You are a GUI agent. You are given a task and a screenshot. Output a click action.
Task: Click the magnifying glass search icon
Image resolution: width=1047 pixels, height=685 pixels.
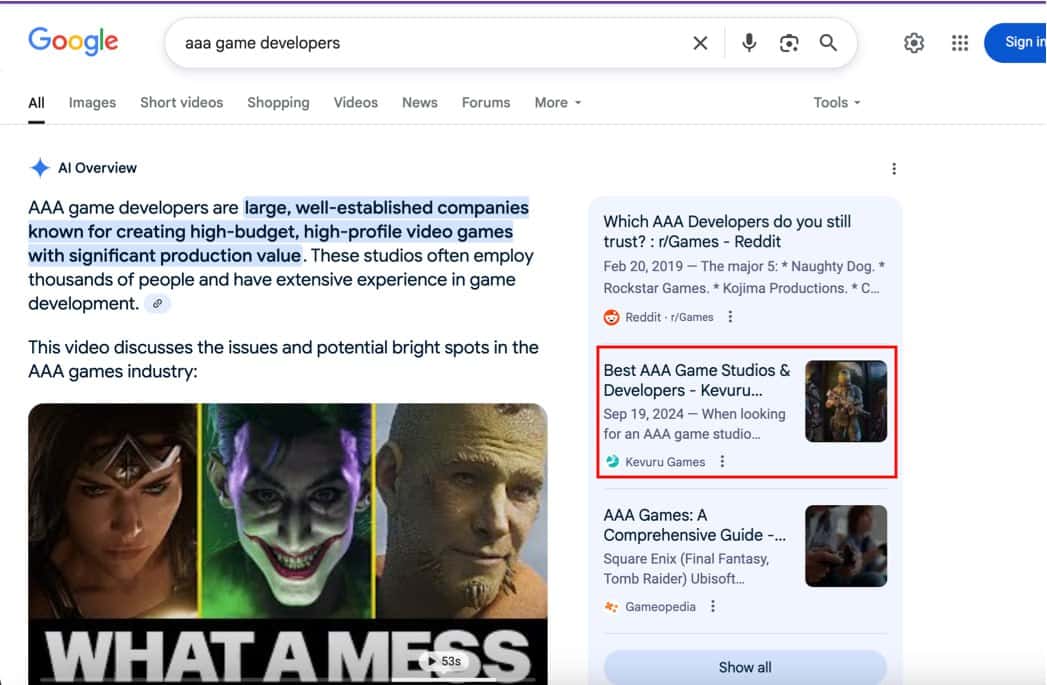(828, 43)
